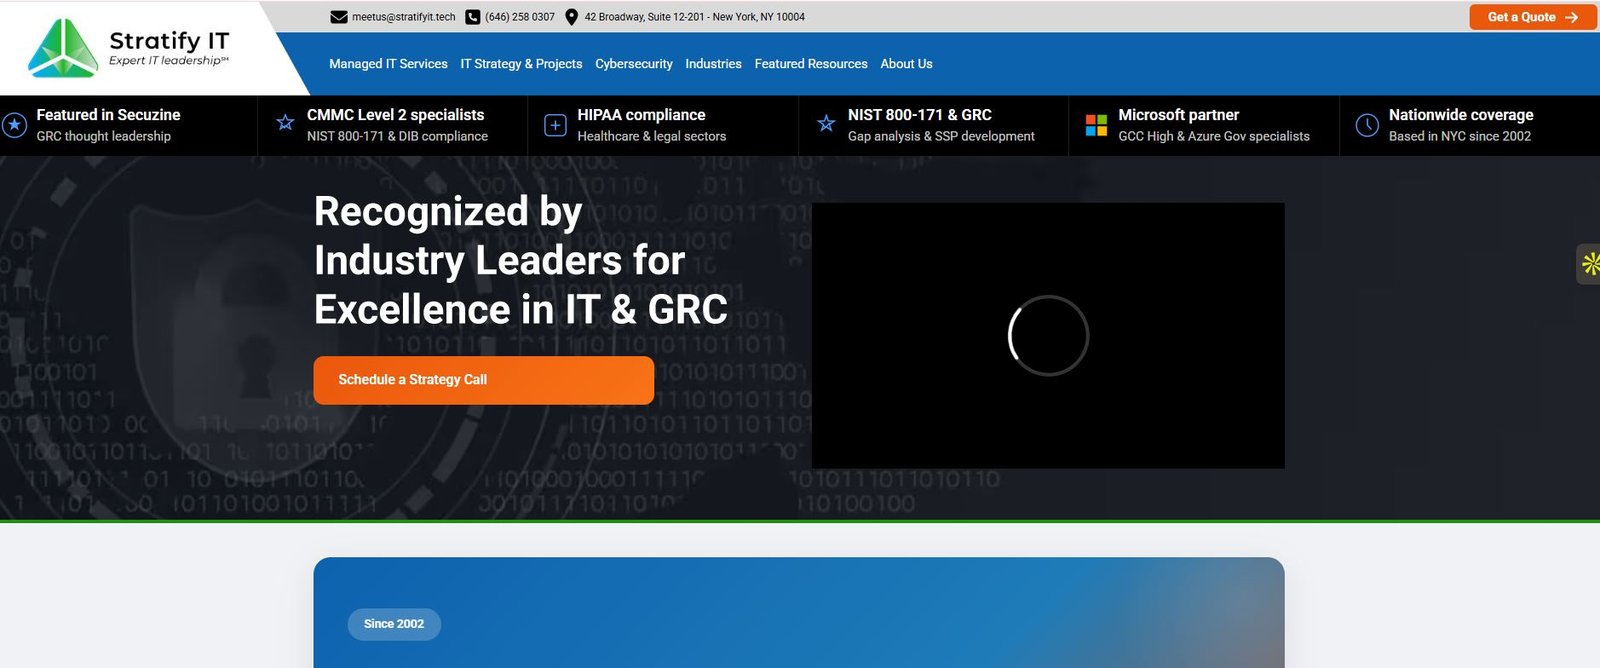Click the plus-box icon beside HIPAA compliance
This screenshot has width=1600, height=668.
555,125
